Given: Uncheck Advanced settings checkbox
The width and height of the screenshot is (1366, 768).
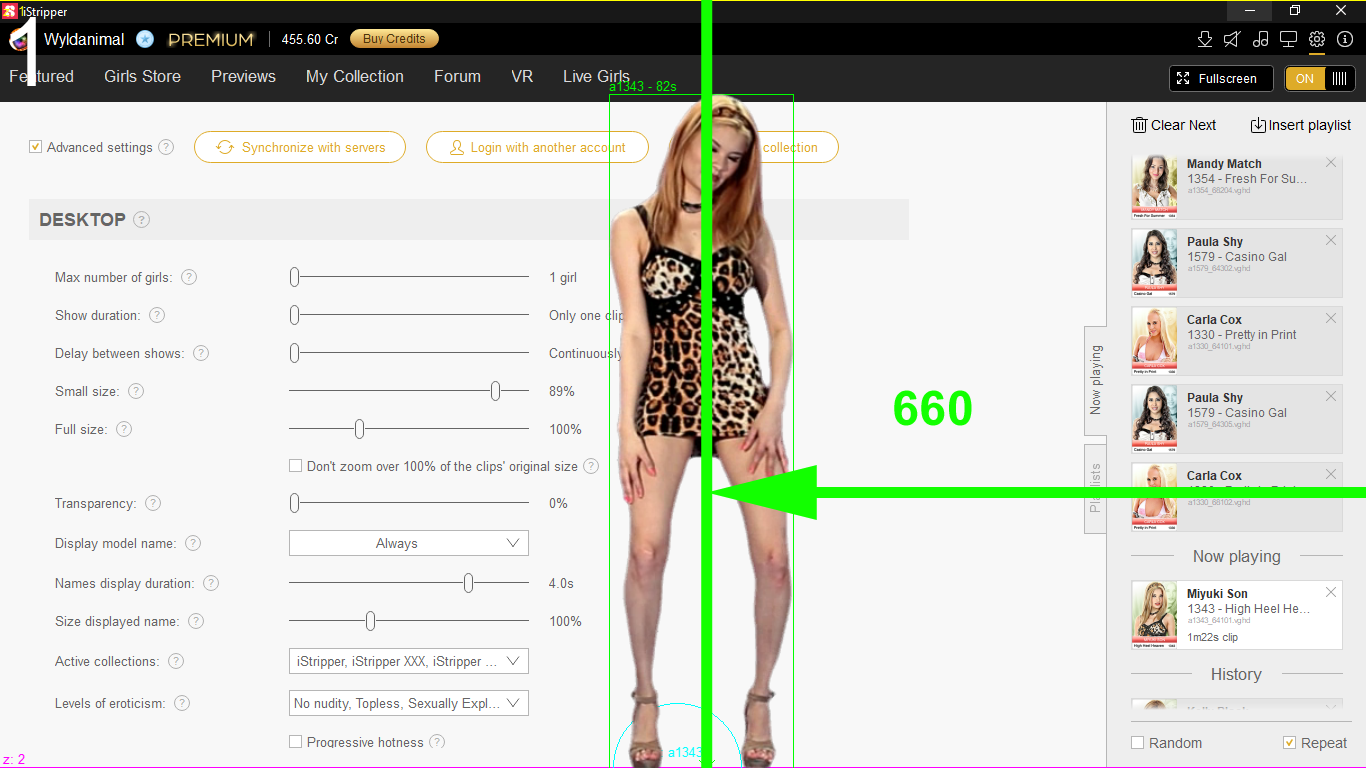Looking at the screenshot, I should click(x=36, y=147).
